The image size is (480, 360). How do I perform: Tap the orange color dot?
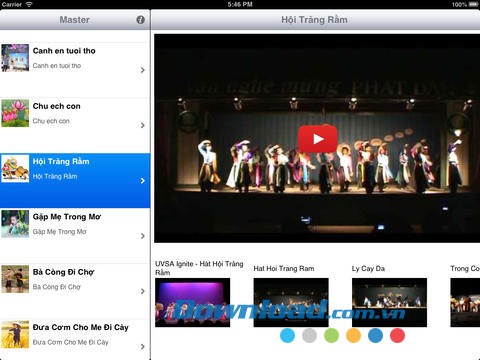click(353, 335)
